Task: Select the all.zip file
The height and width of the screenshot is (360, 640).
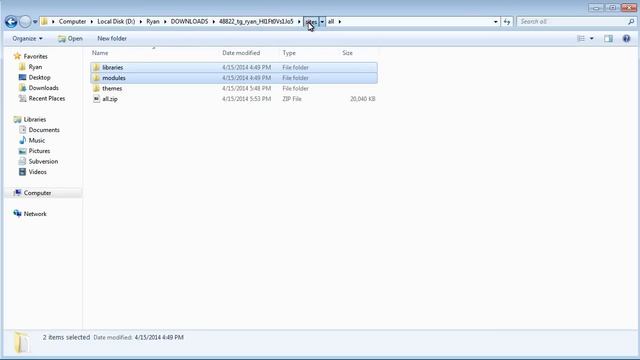Action: coord(233,99)
